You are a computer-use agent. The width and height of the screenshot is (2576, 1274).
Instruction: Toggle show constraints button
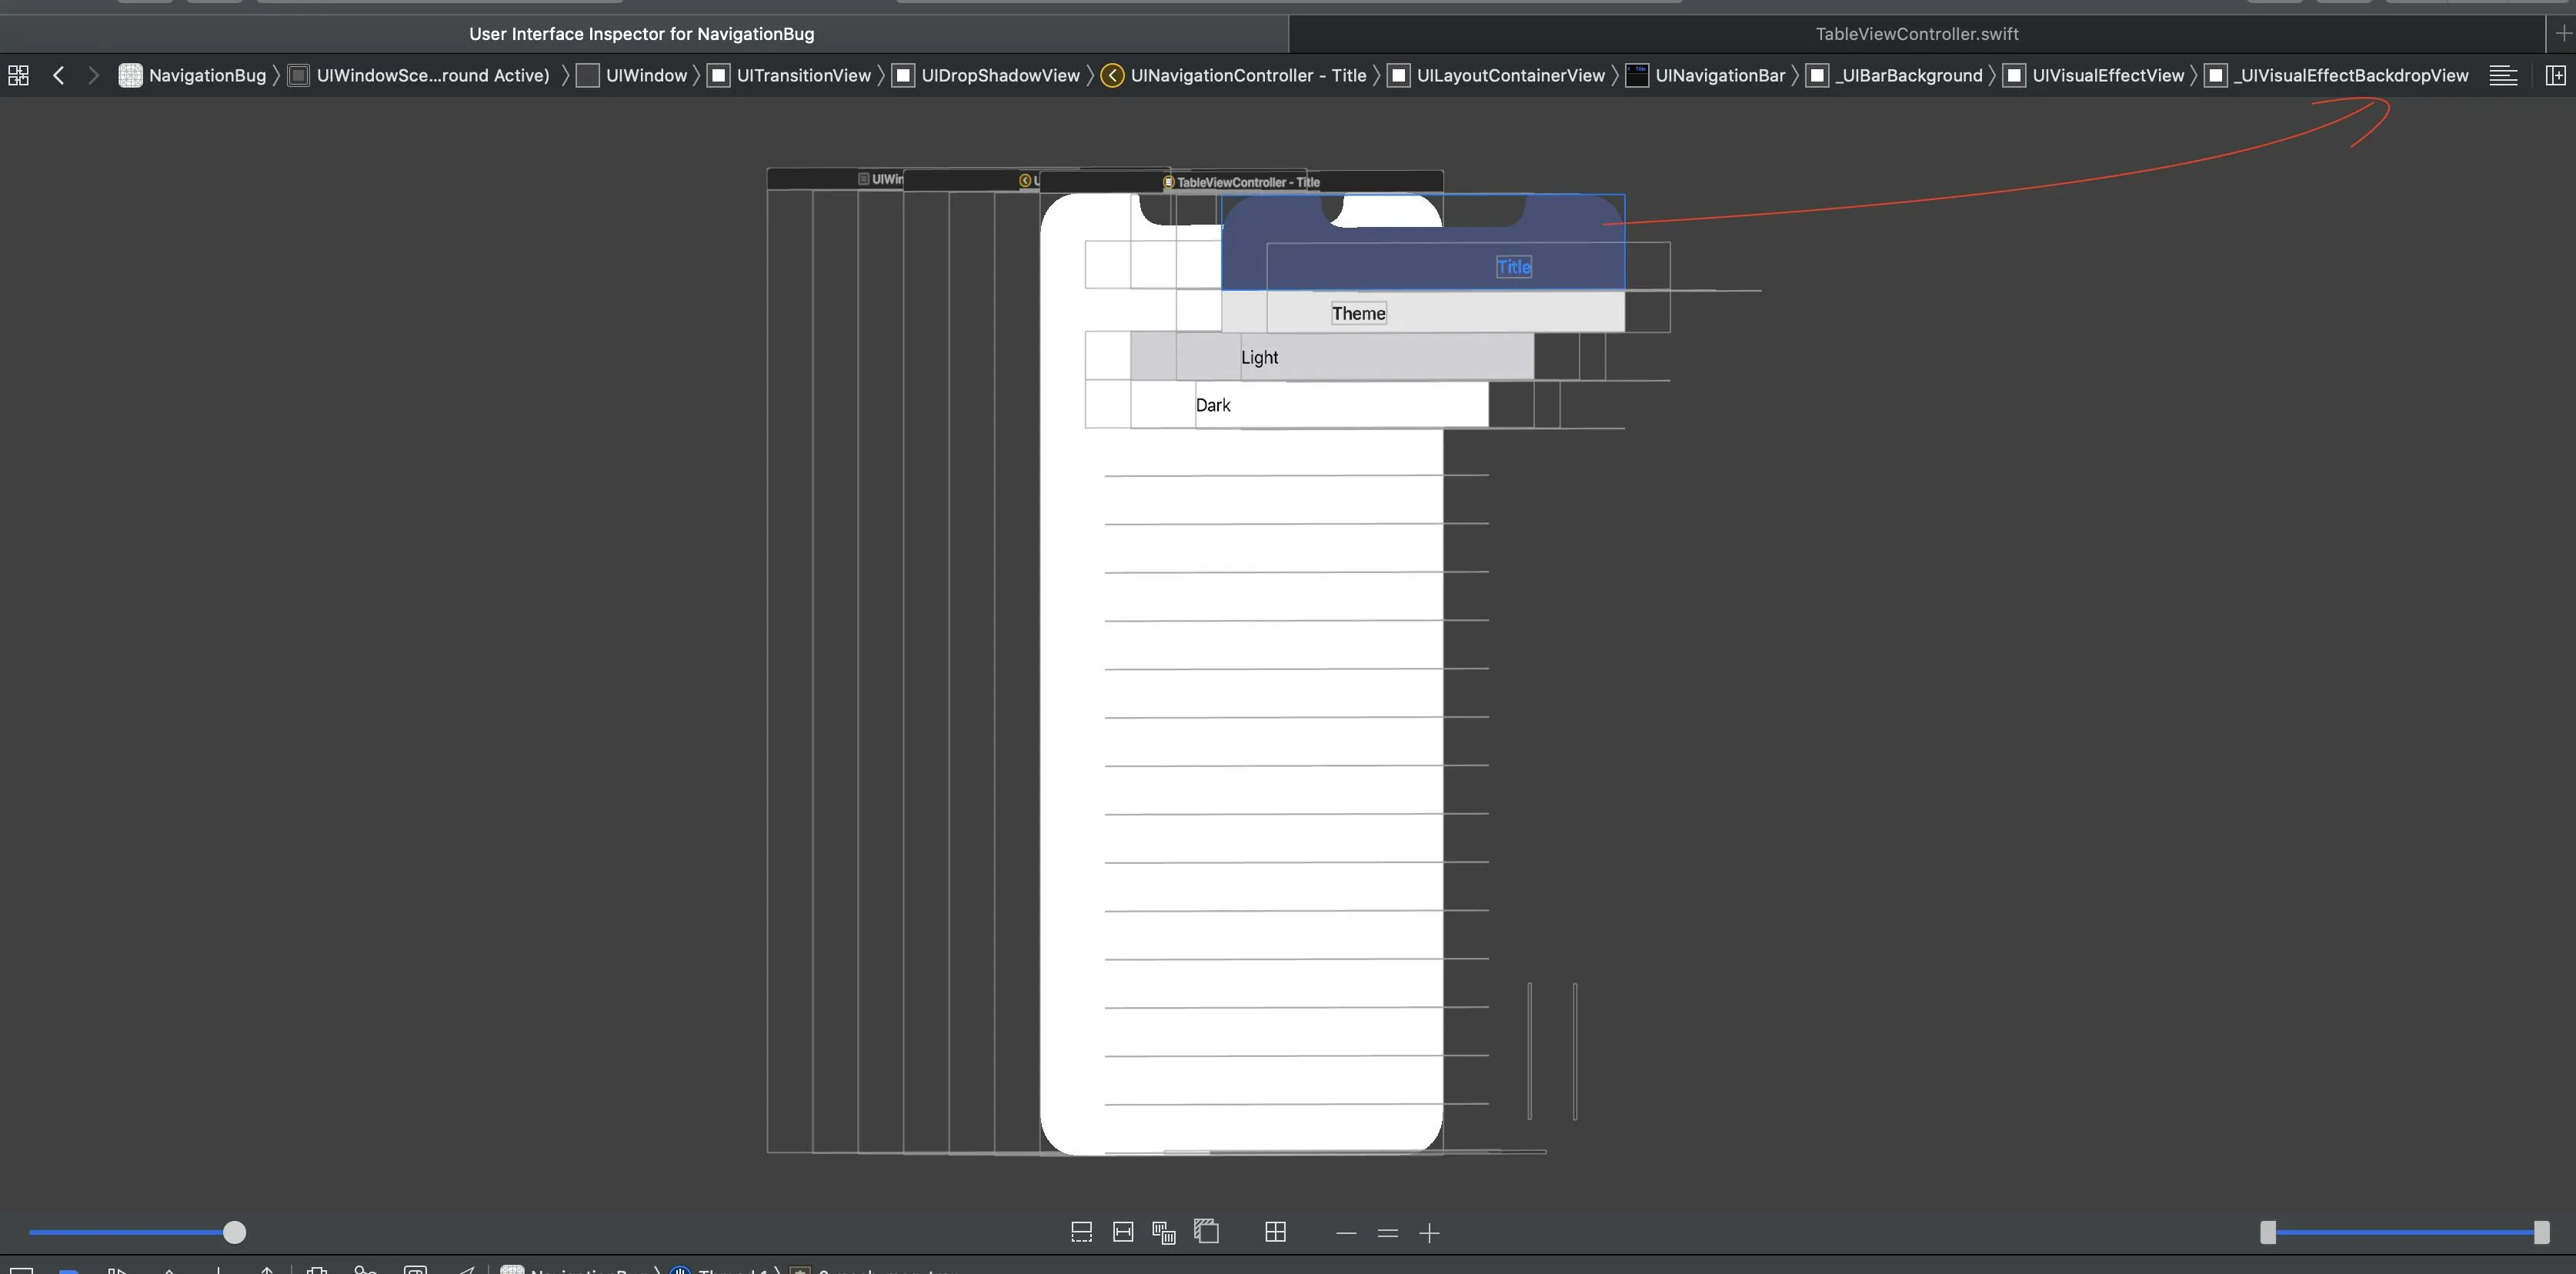(1123, 1232)
